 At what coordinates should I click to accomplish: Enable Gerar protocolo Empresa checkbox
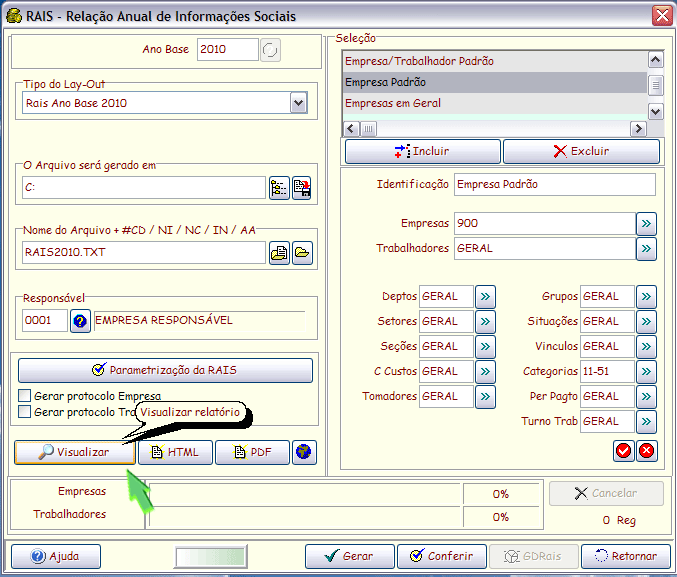(25, 396)
